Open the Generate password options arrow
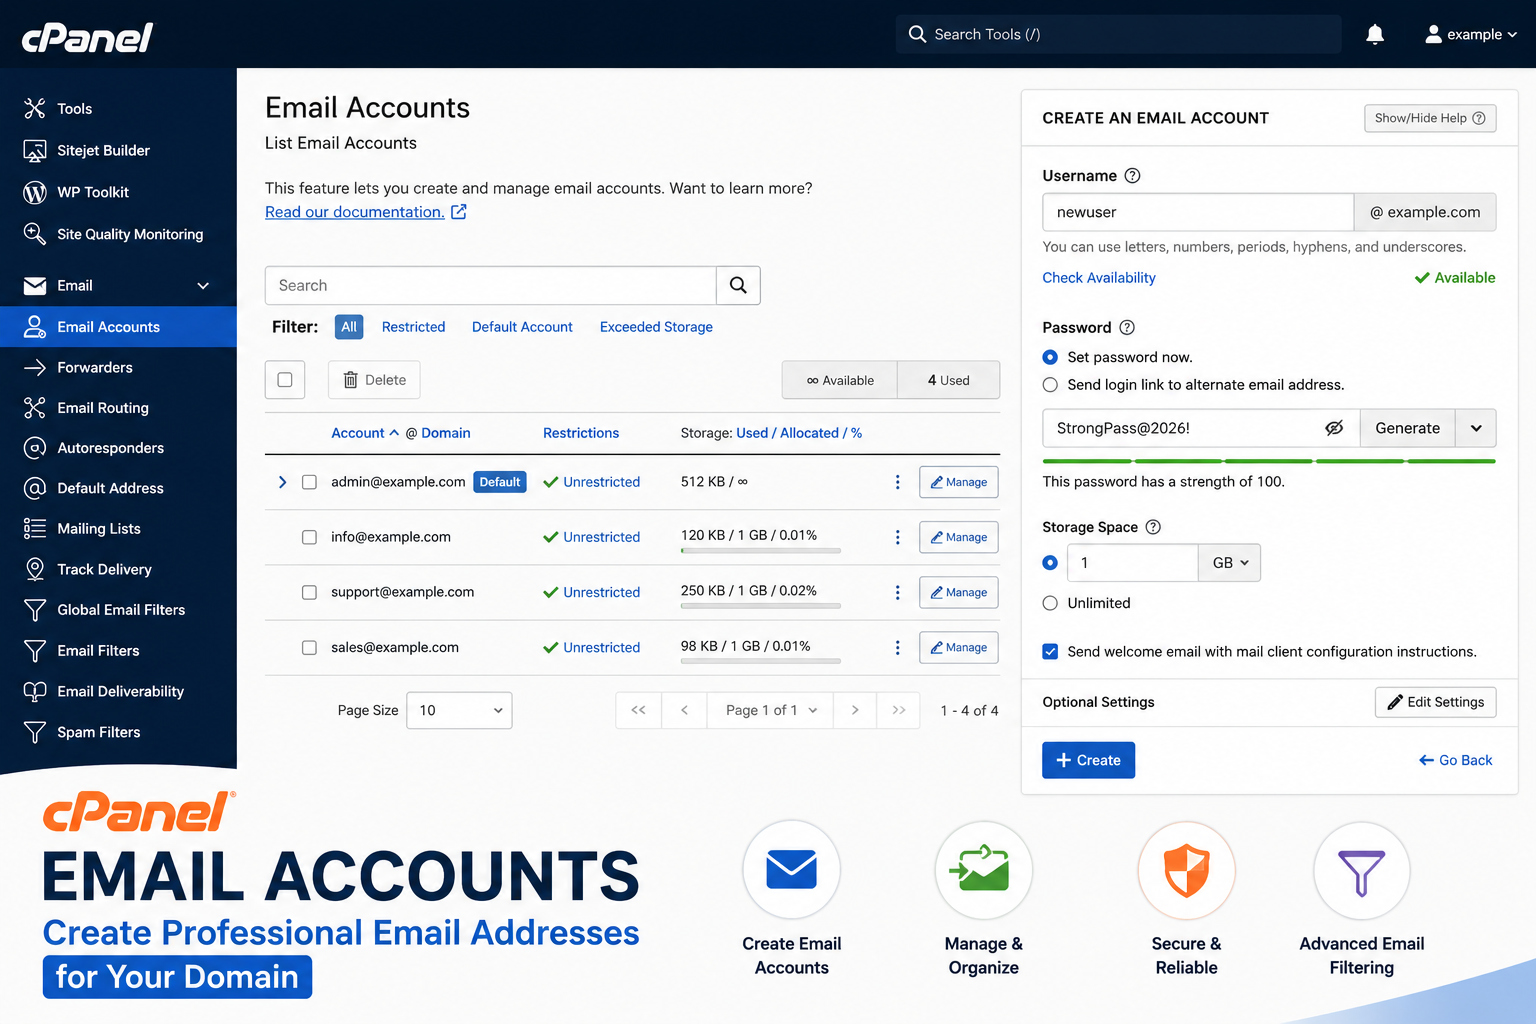Screen dimensions: 1536x1024 [1476, 428]
